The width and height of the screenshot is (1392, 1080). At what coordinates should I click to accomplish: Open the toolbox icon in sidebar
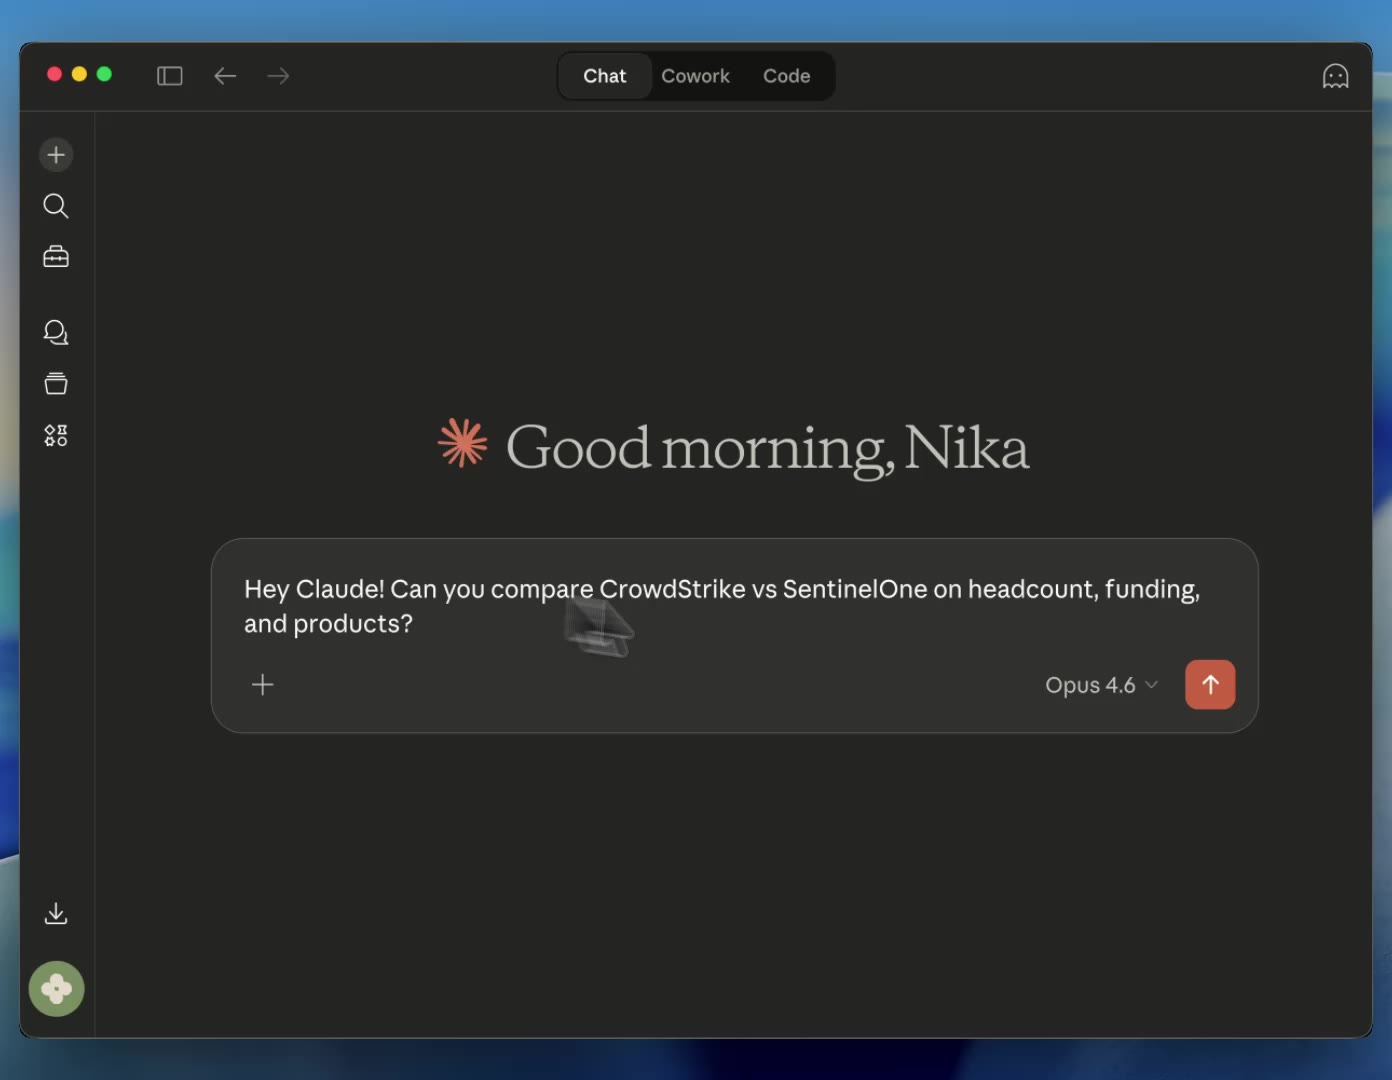(56, 257)
